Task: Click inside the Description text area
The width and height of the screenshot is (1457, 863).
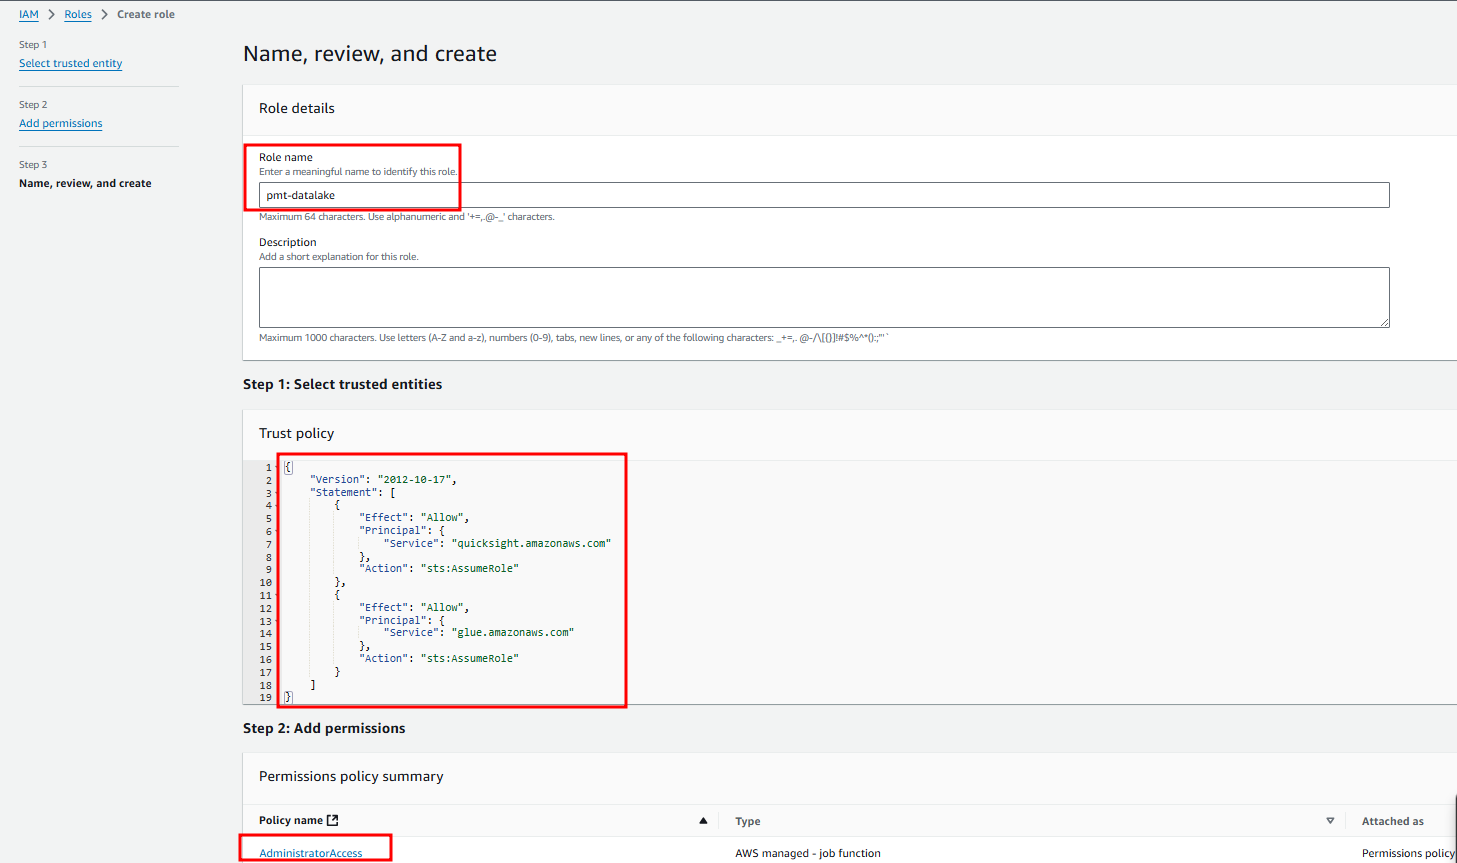Action: (x=823, y=297)
